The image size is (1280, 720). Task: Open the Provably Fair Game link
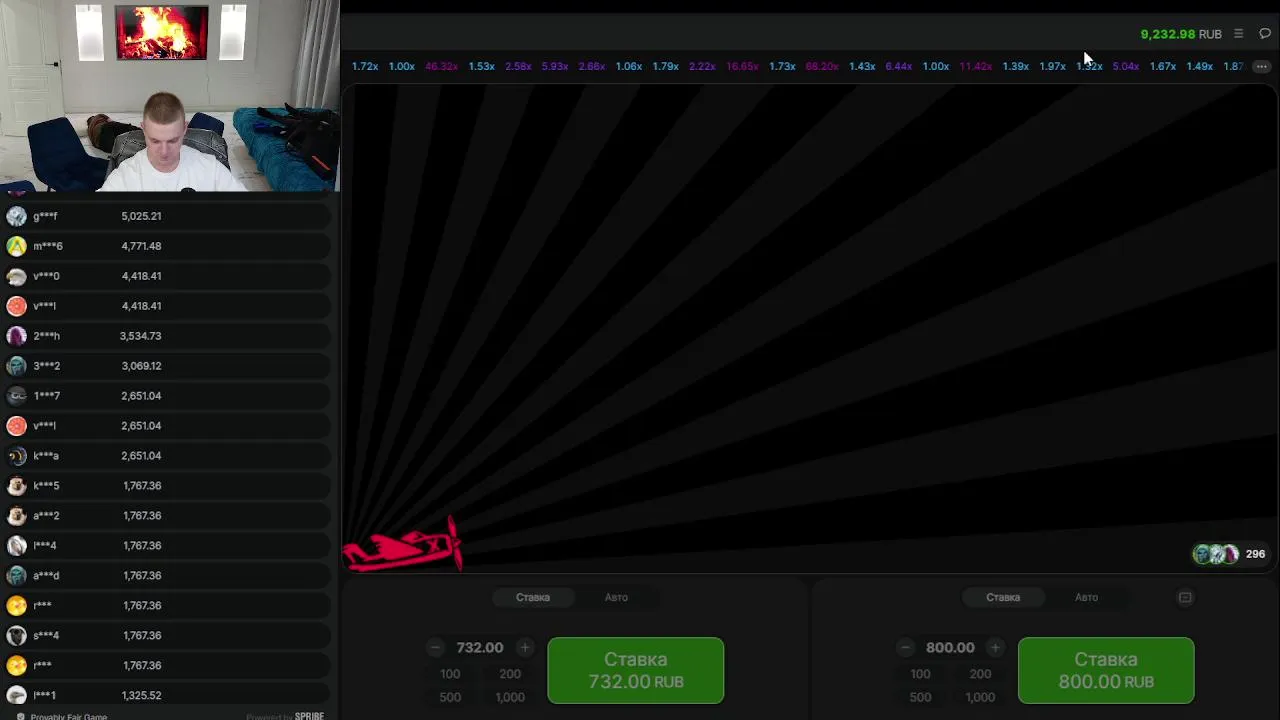tap(68, 716)
